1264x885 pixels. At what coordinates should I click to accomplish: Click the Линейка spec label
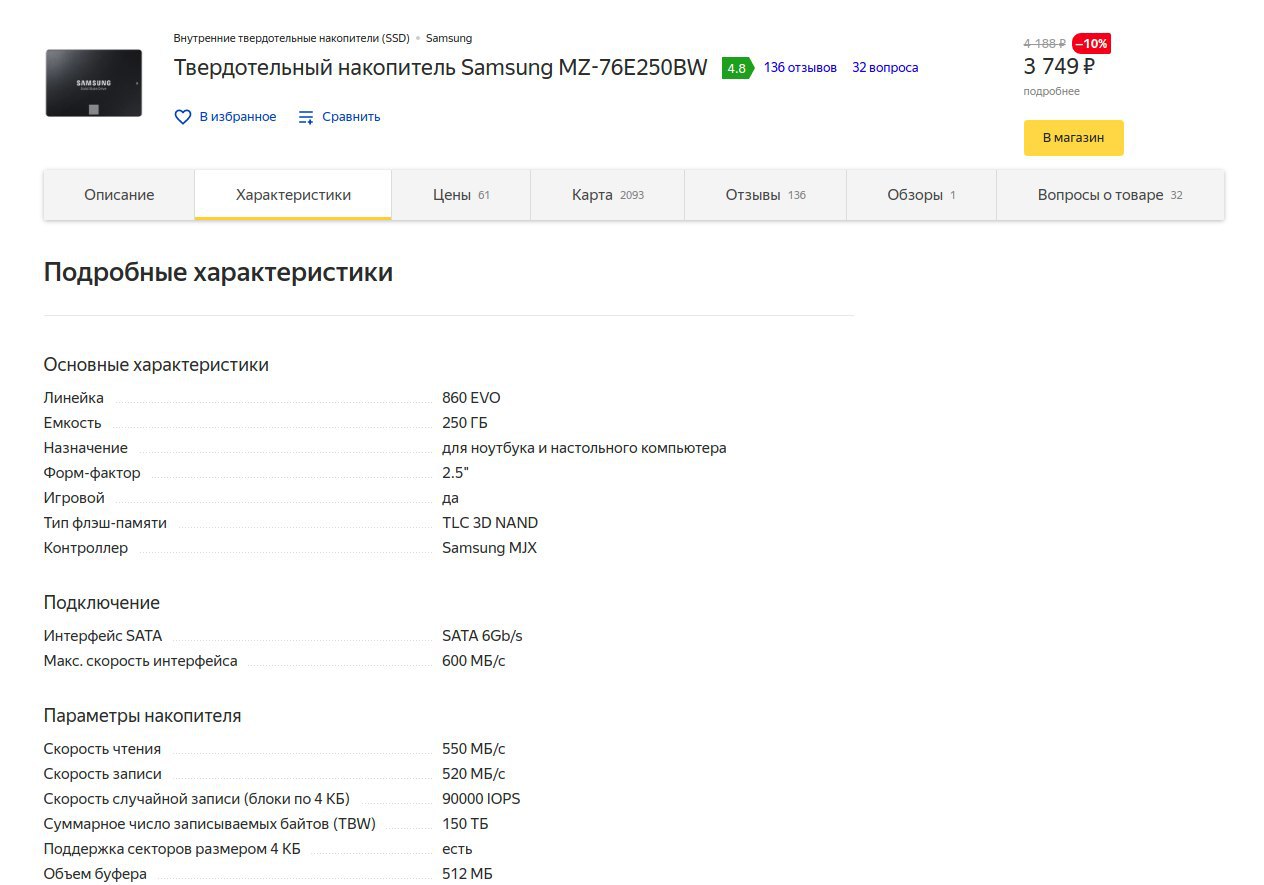click(x=74, y=398)
